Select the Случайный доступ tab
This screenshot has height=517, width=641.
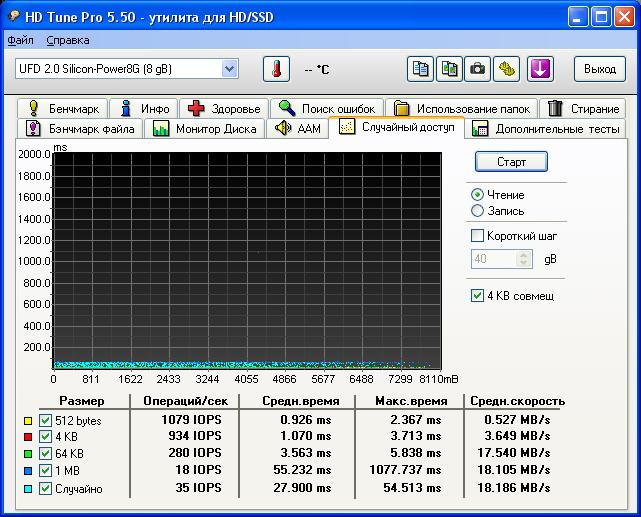tap(396, 127)
